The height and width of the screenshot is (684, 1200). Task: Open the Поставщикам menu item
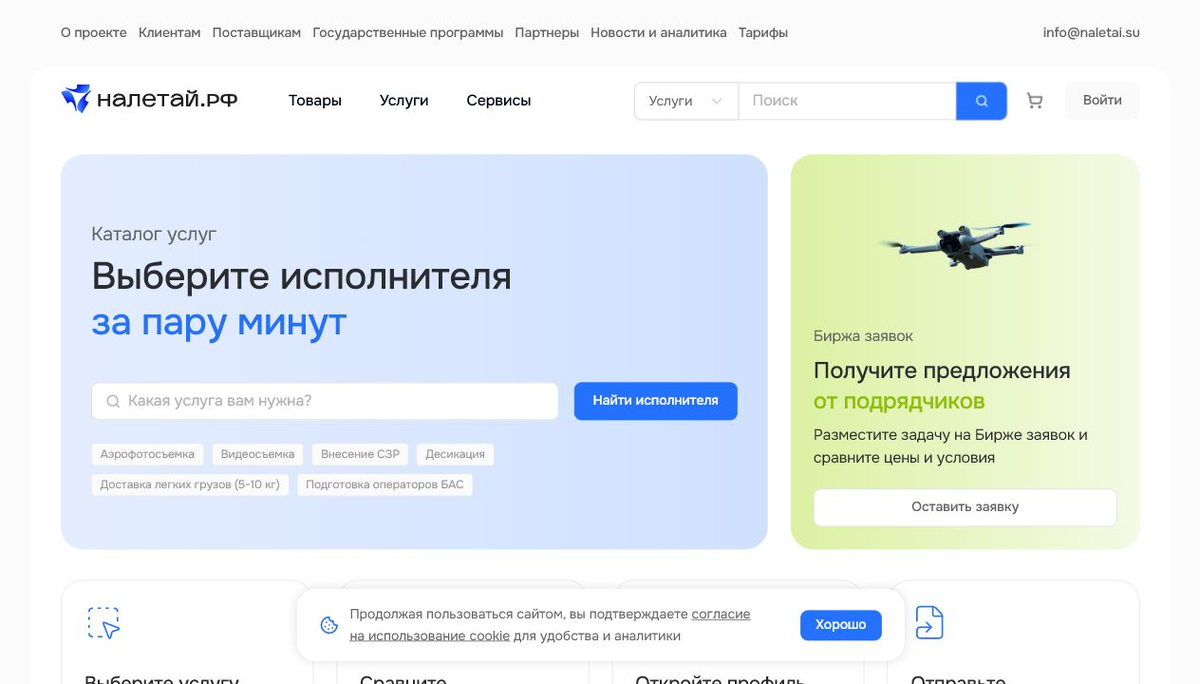(256, 32)
